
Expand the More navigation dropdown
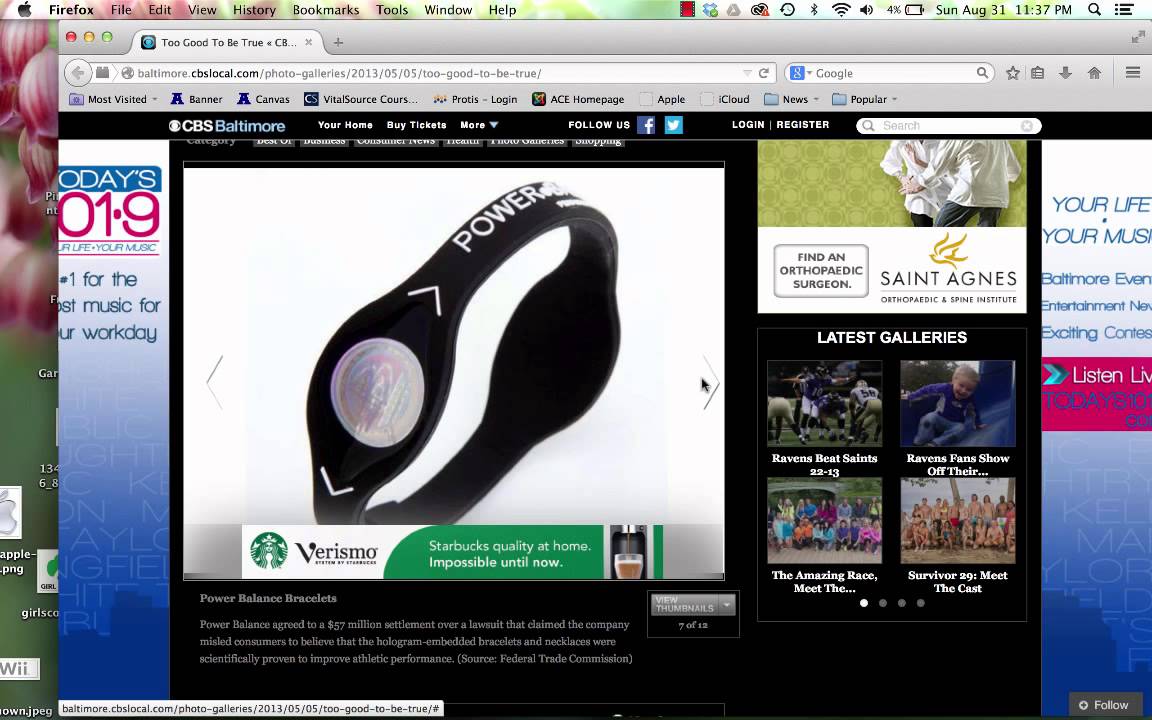pyautogui.click(x=479, y=125)
